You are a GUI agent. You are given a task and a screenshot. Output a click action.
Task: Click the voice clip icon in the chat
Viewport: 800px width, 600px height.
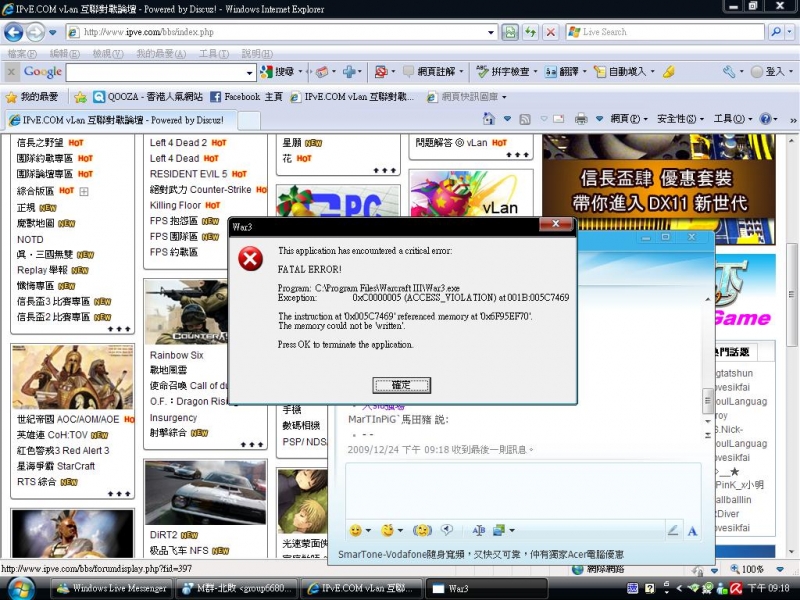click(447, 530)
